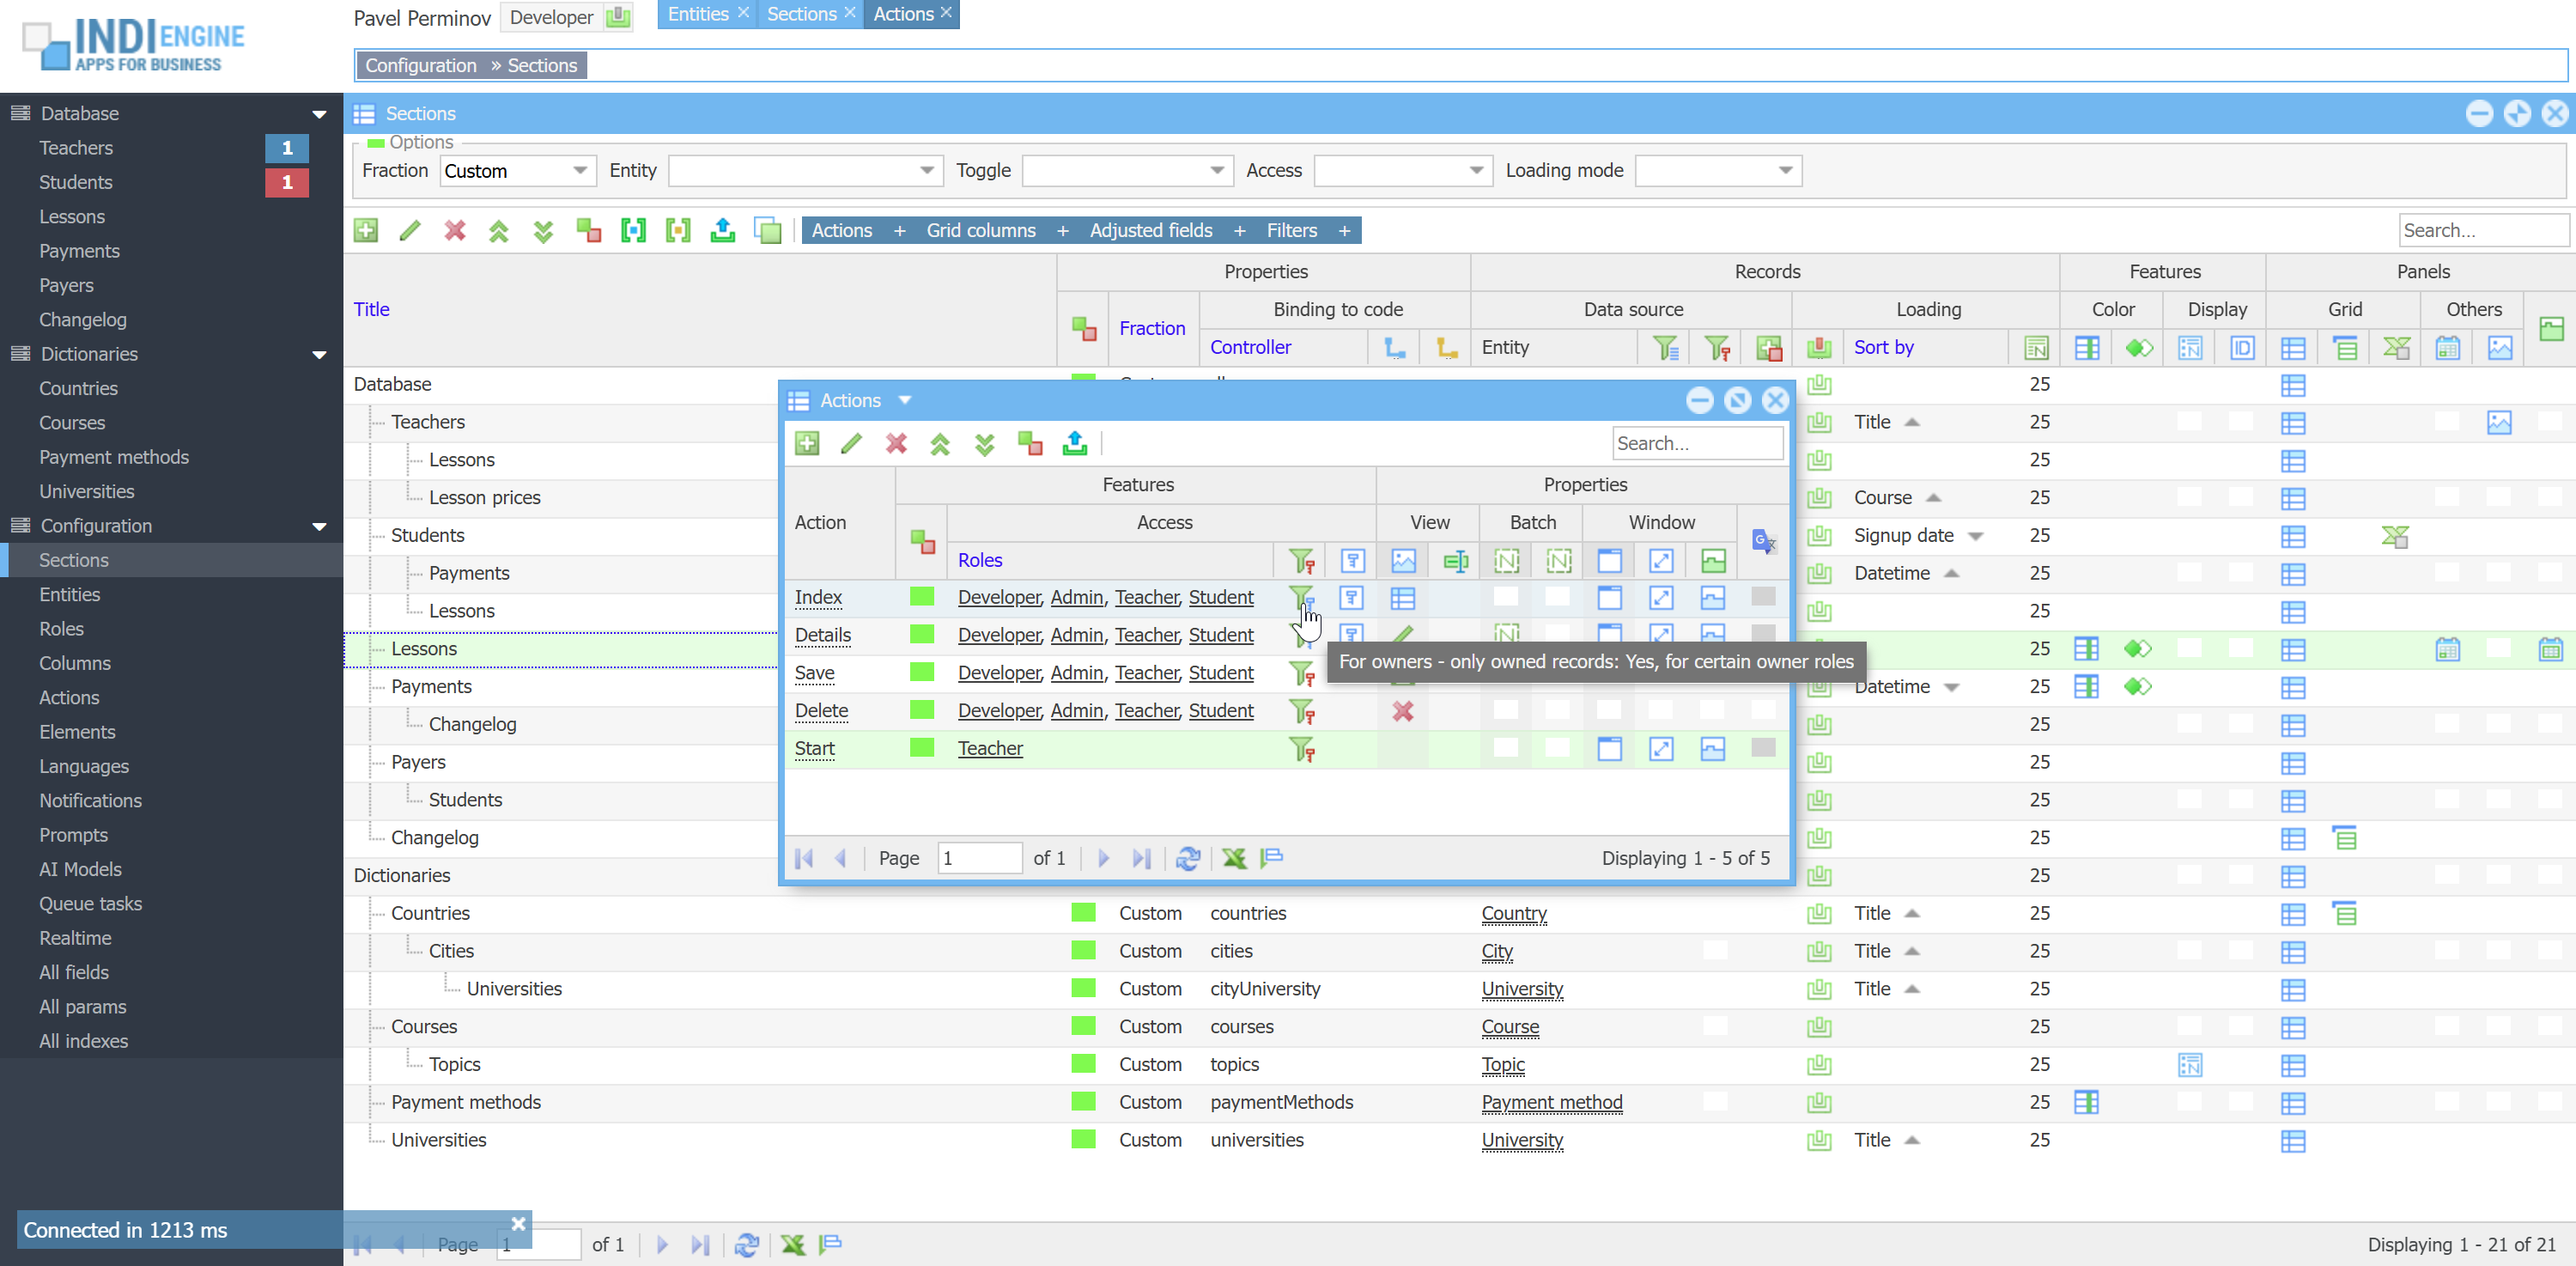The width and height of the screenshot is (2576, 1266).
Task: Click the red delete X in sections toolbar
Action: coord(455,230)
